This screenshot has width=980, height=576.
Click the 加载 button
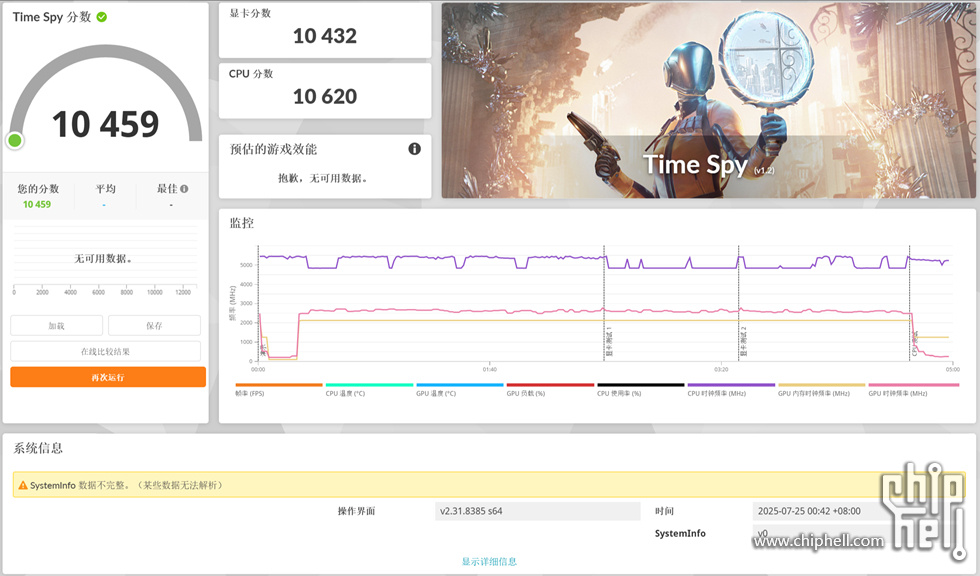[56, 325]
